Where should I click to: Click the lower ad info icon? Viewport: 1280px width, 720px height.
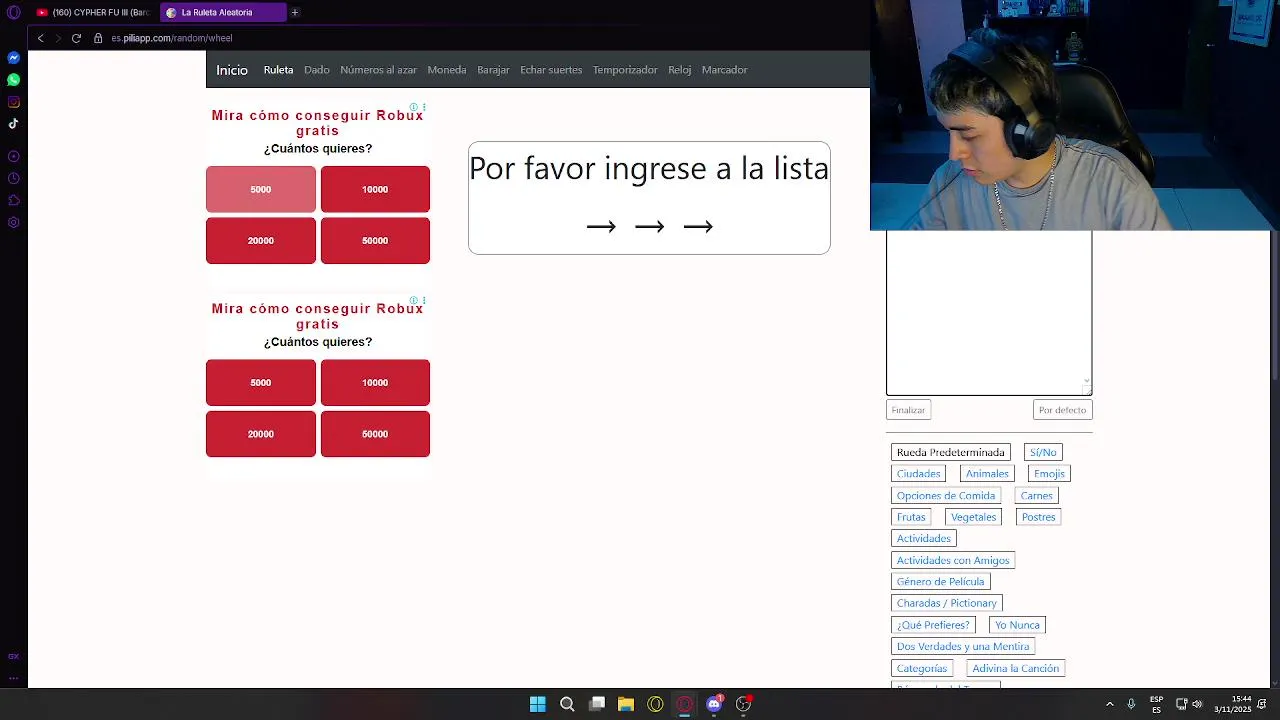pyautogui.click(x=414, y=300)
